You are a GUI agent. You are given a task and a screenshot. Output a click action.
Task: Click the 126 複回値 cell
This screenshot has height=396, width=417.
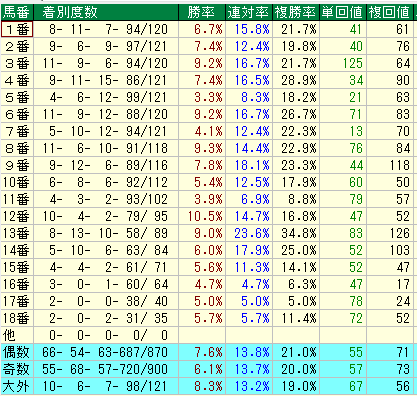(390, 233)
